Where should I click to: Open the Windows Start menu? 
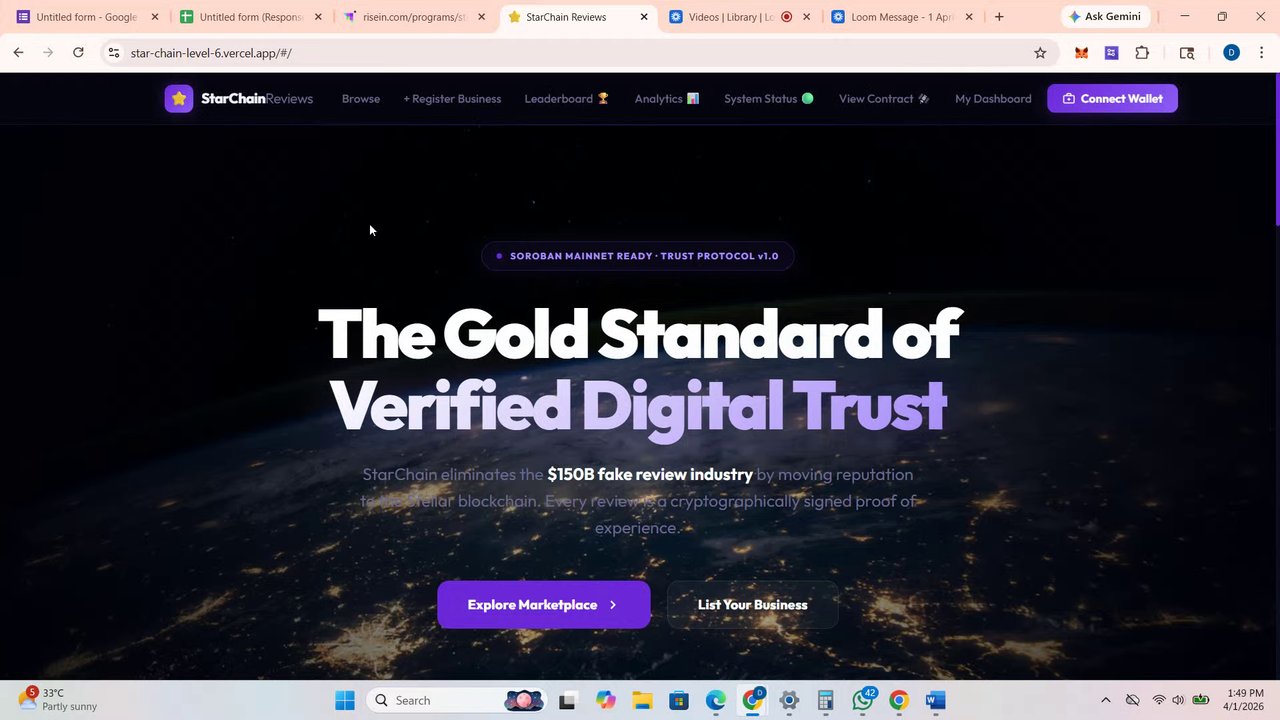click(345, 700)
